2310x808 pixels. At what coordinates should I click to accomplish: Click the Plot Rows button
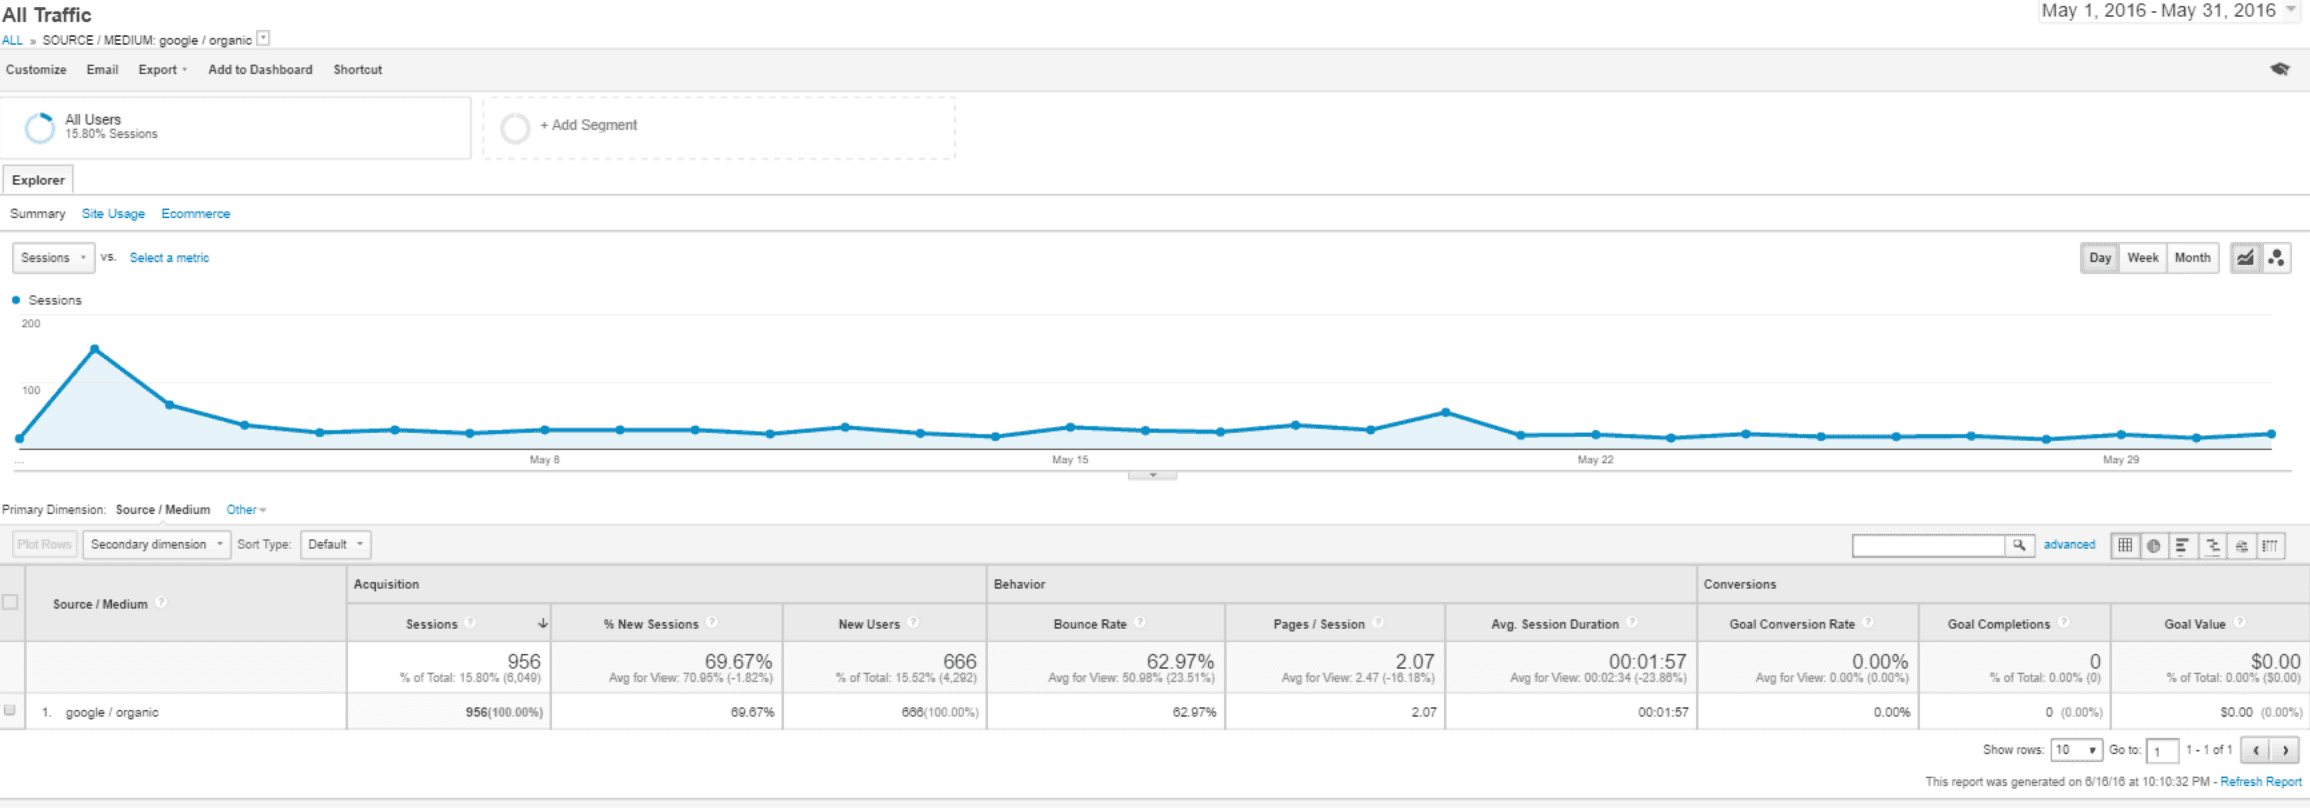44,545
